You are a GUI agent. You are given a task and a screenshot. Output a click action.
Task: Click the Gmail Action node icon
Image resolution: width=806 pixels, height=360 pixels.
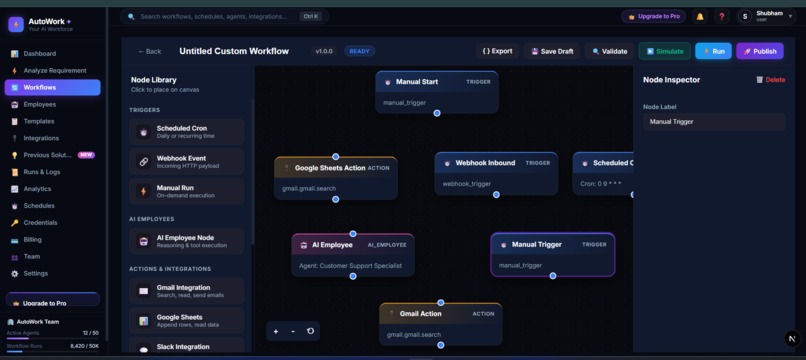[392, 313]
